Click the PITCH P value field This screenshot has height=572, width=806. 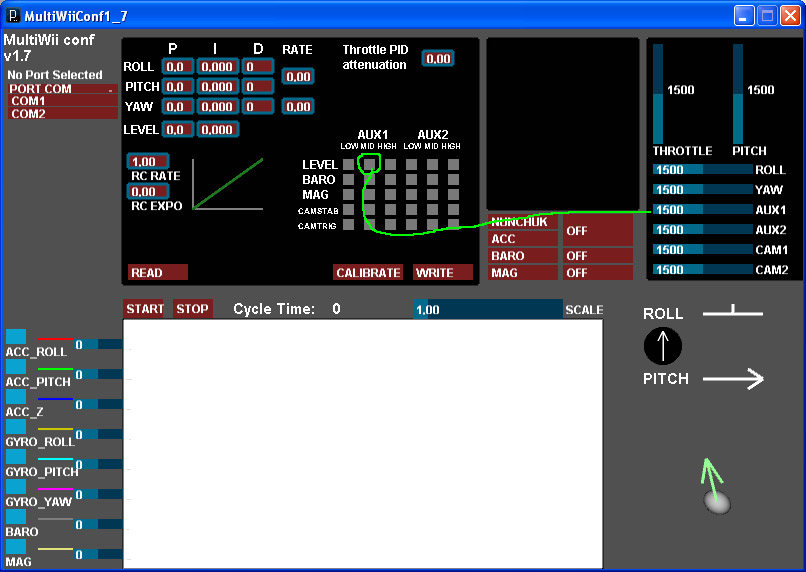[x=177, y=86]
